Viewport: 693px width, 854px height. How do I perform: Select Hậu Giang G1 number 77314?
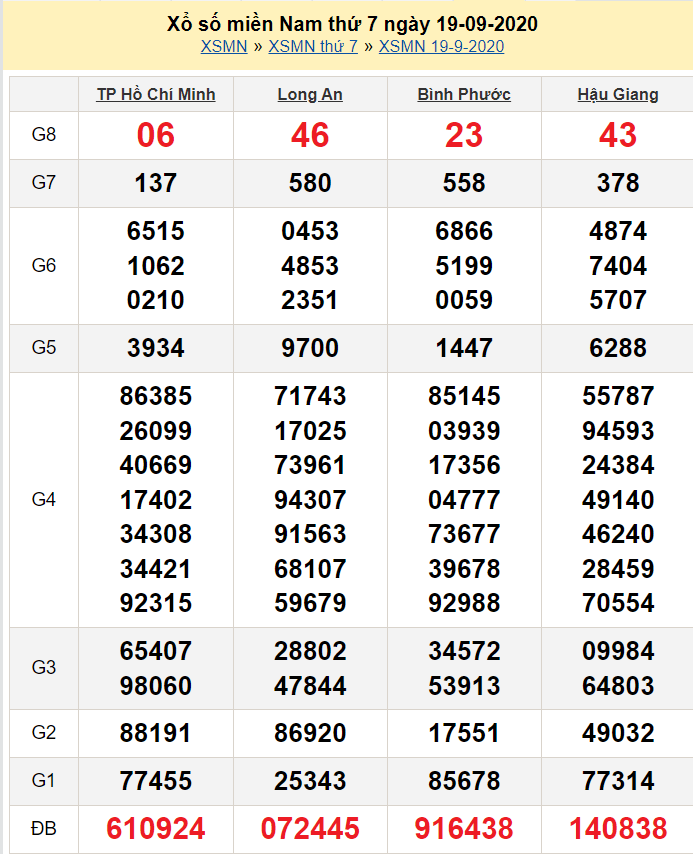click(x=618, y=781)
